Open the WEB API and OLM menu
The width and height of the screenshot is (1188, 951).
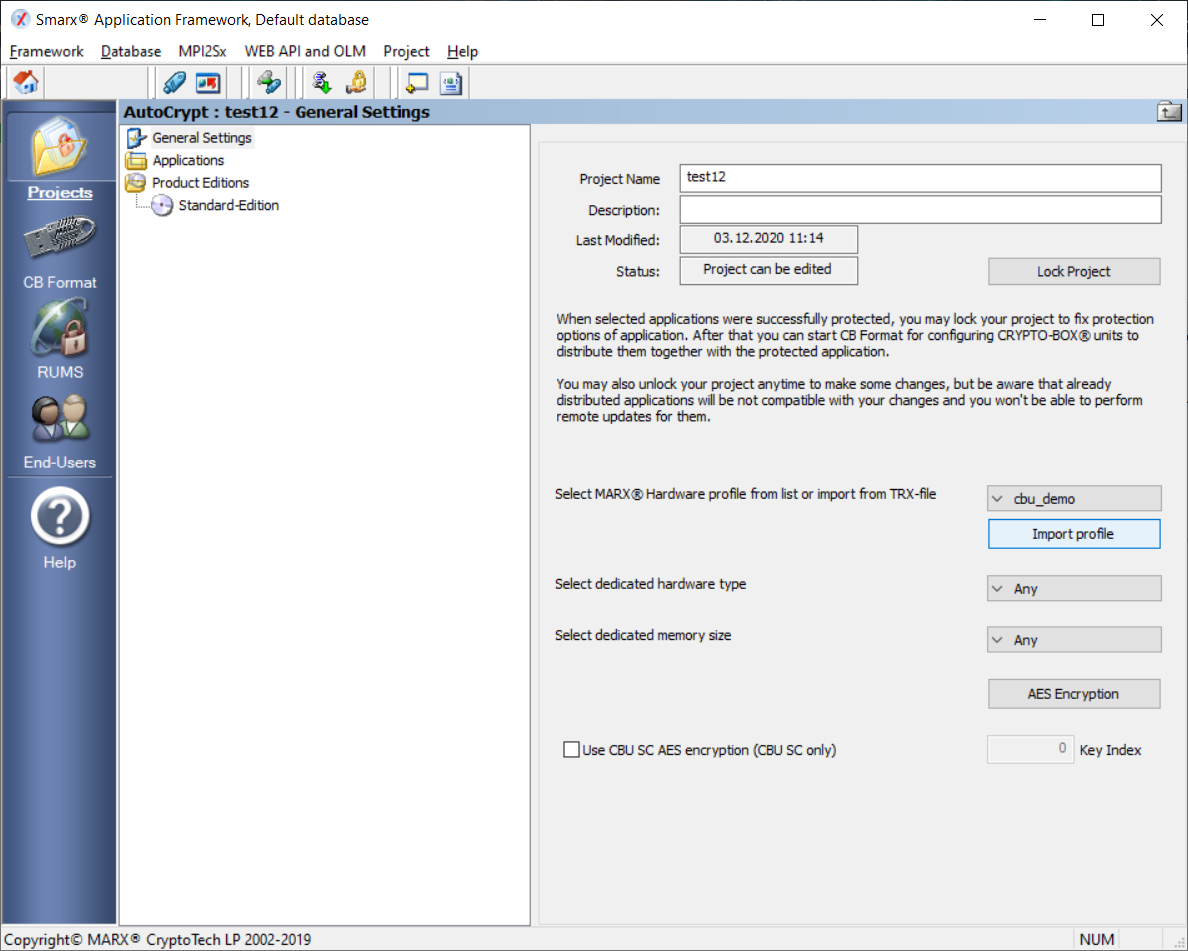(305, 51)
